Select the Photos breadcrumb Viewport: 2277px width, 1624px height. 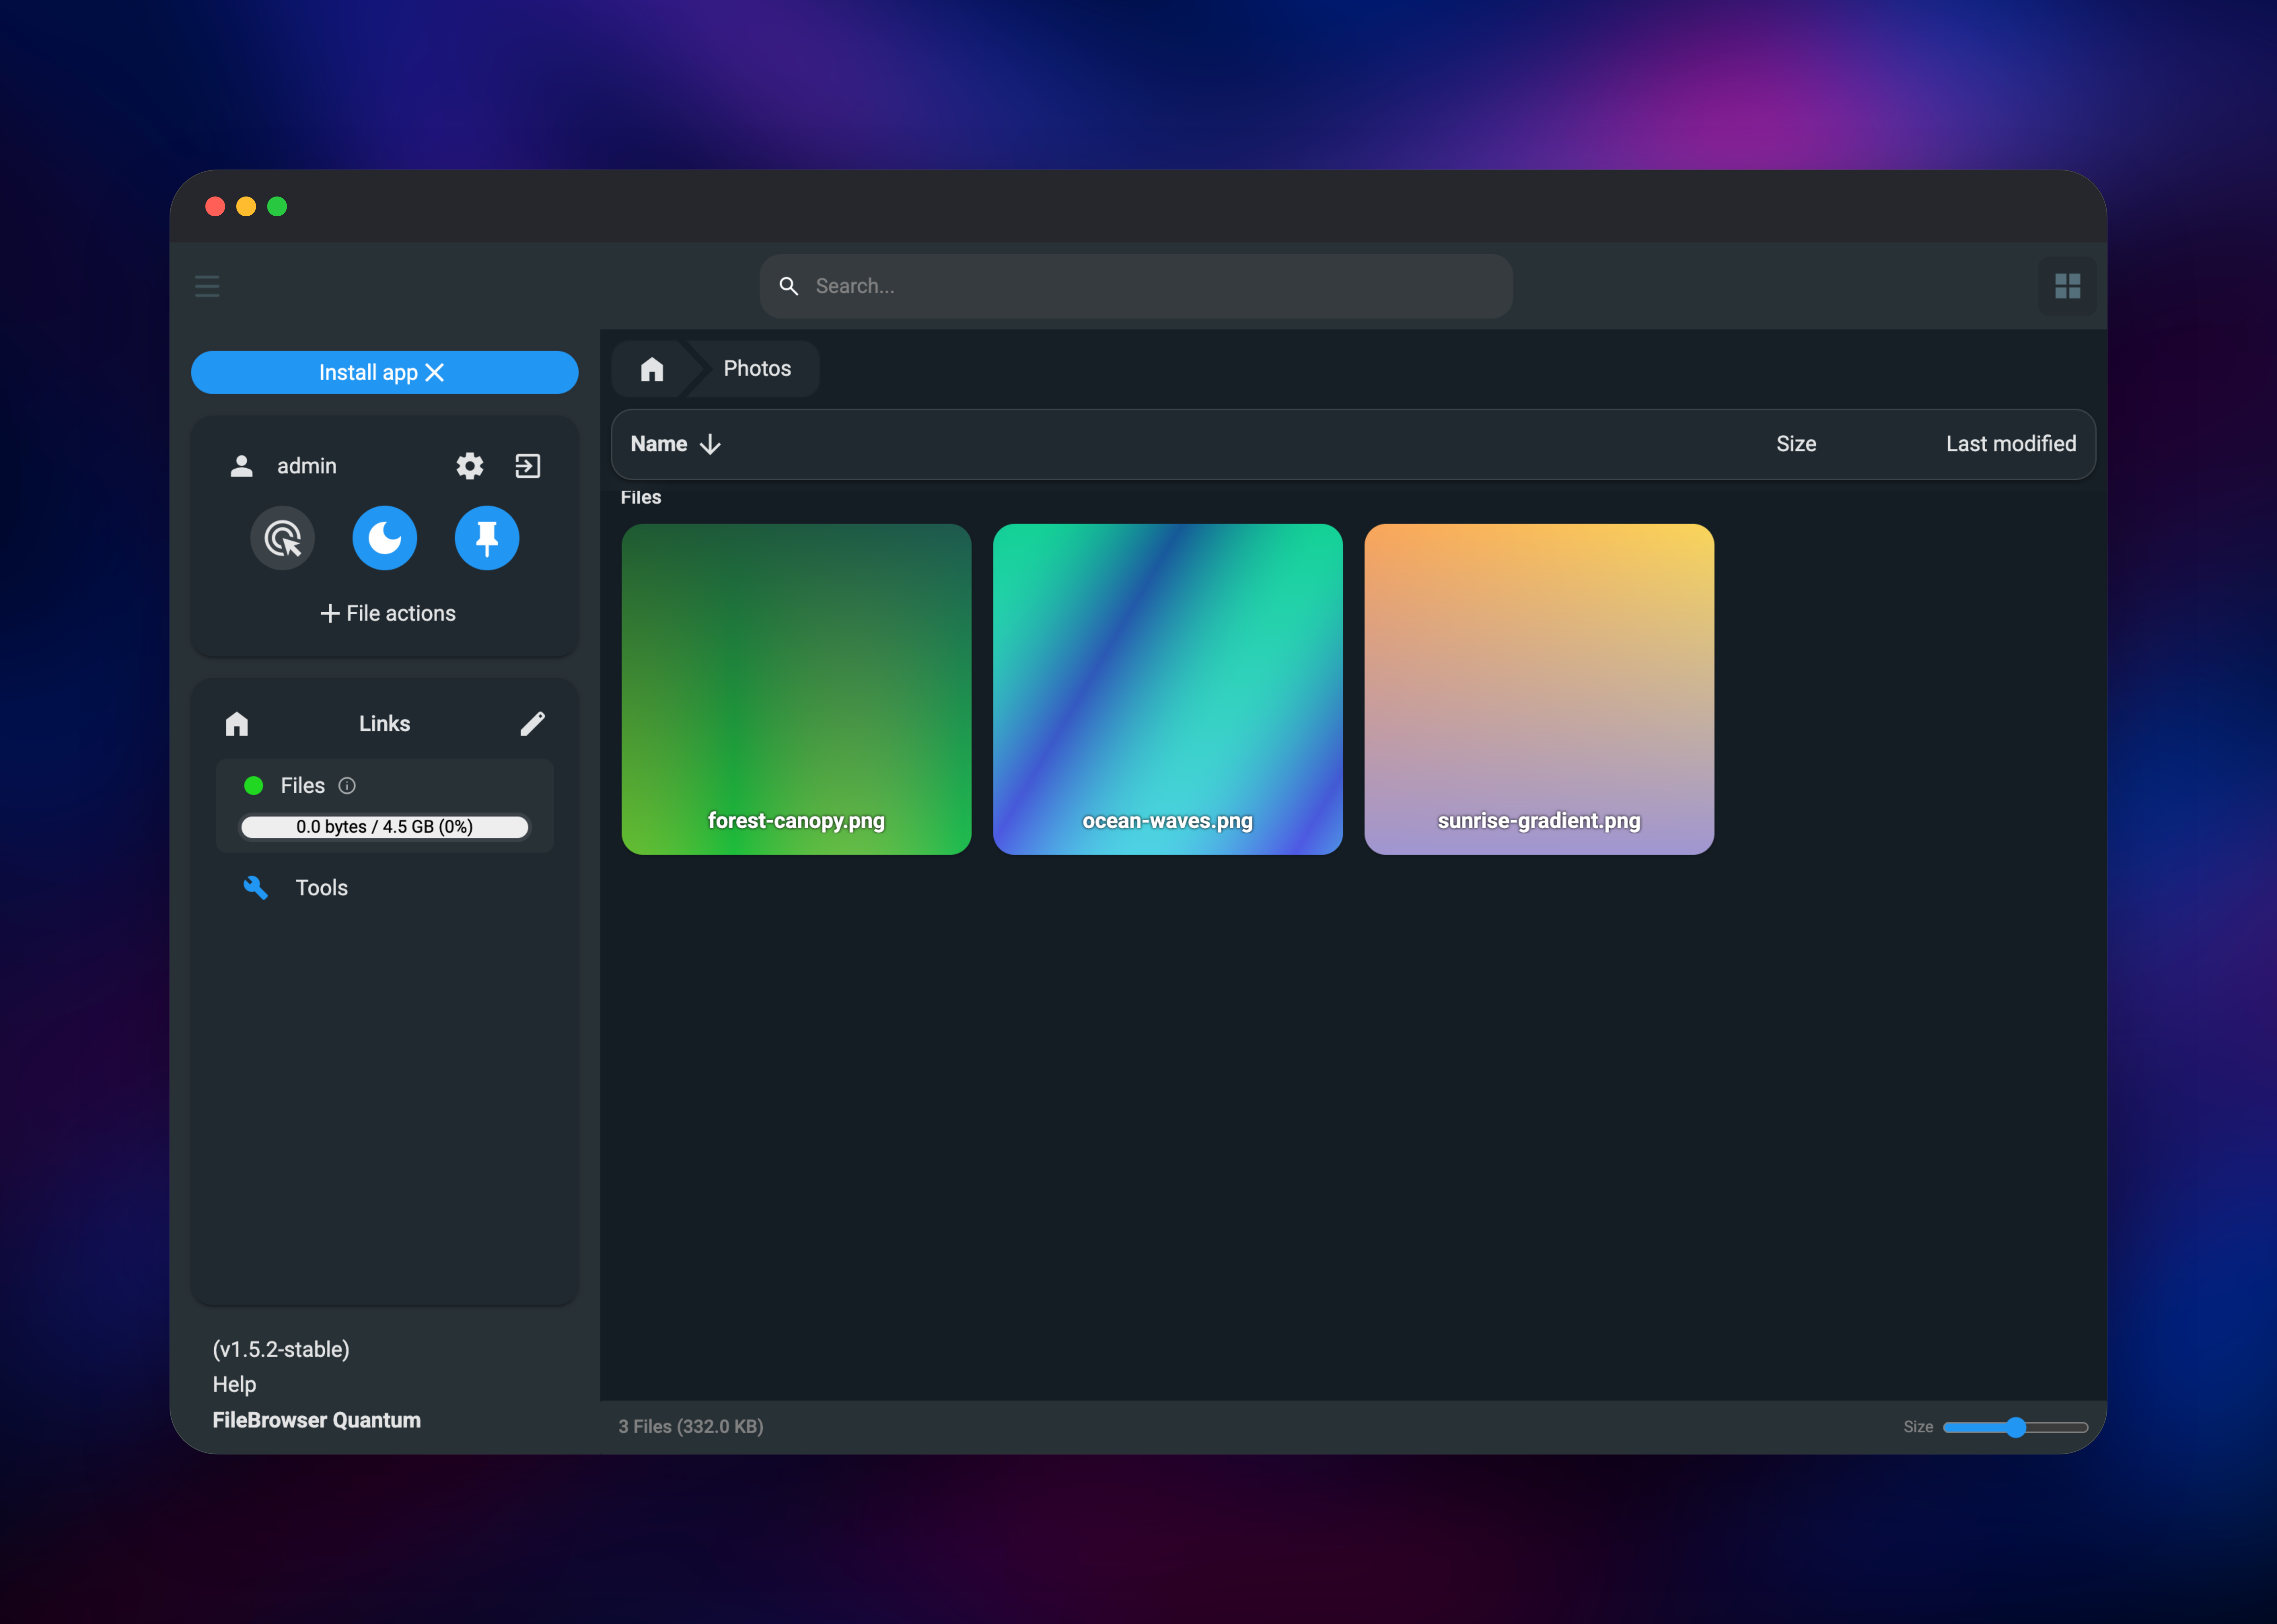(x=757, y=369)
